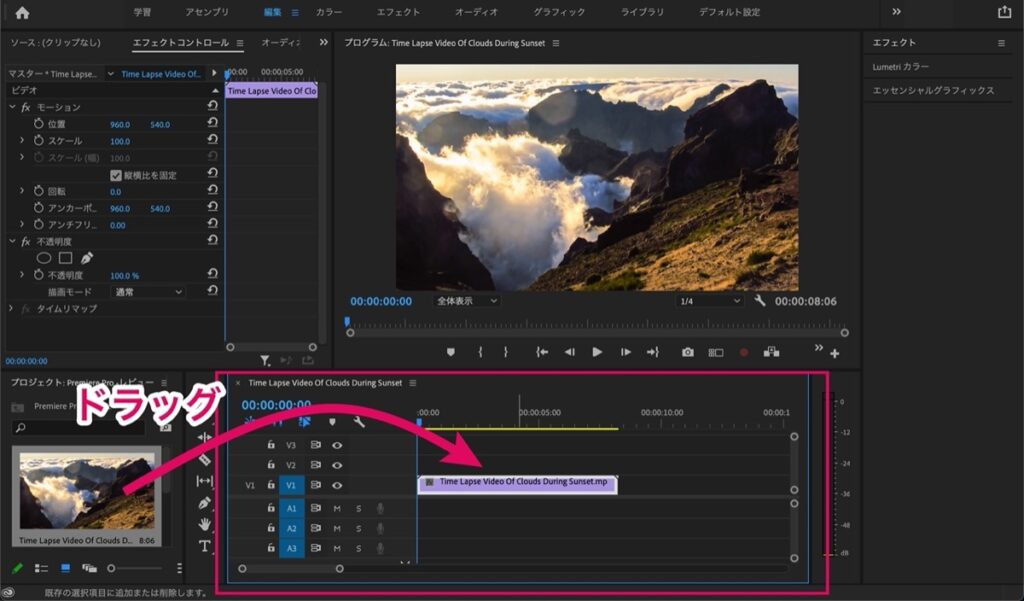Uncheck the 縦横比を固定 checkbox

click(x=116, y=175)
